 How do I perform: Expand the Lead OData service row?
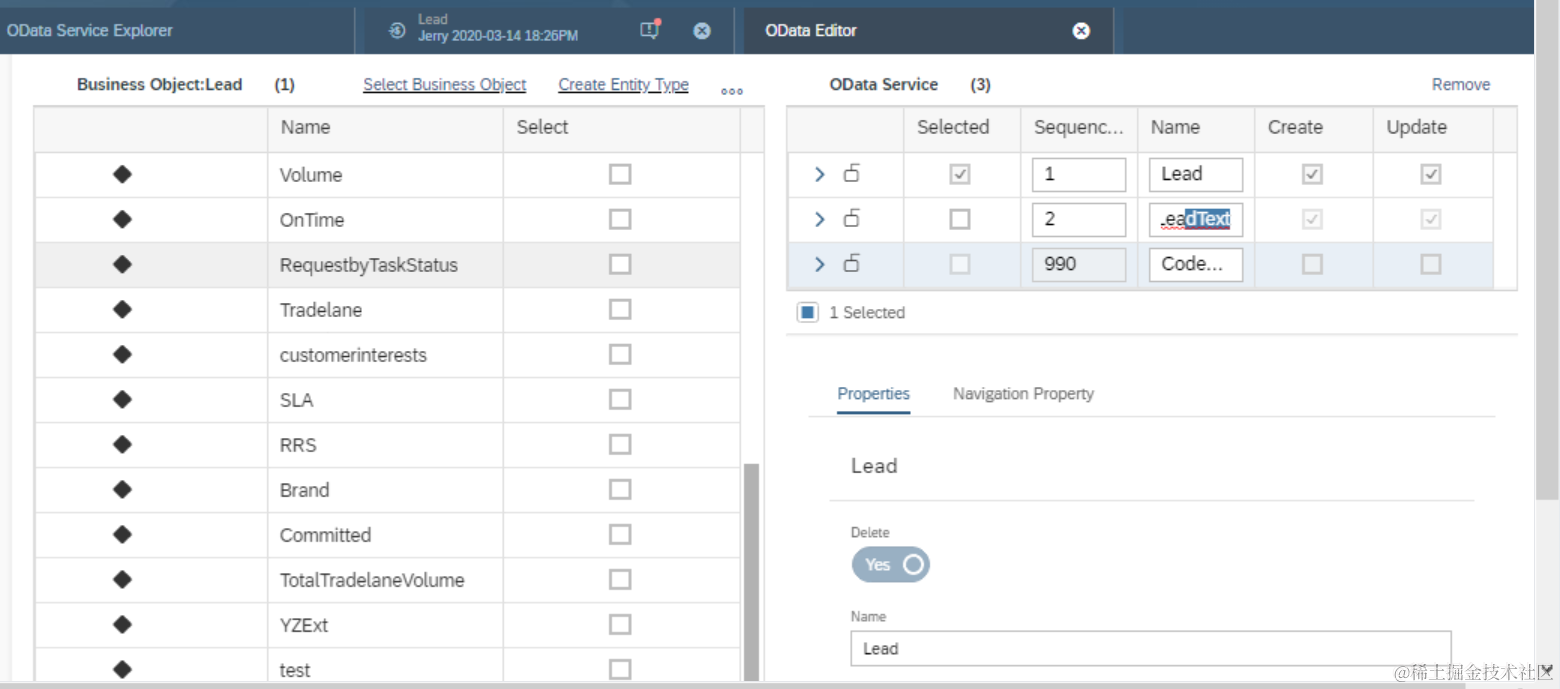[820, 174]
